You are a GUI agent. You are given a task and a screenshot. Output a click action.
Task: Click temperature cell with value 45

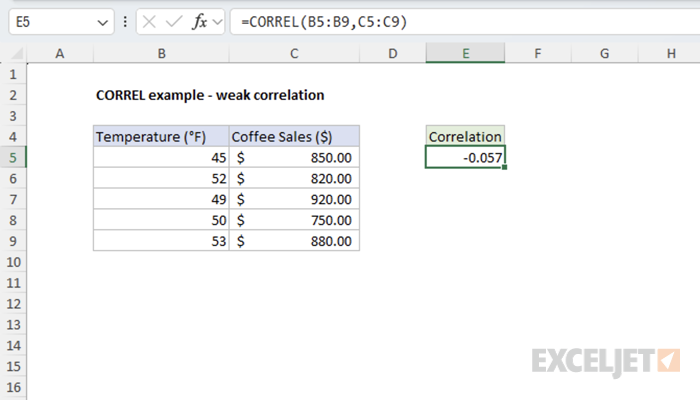(x=161, y=158)
